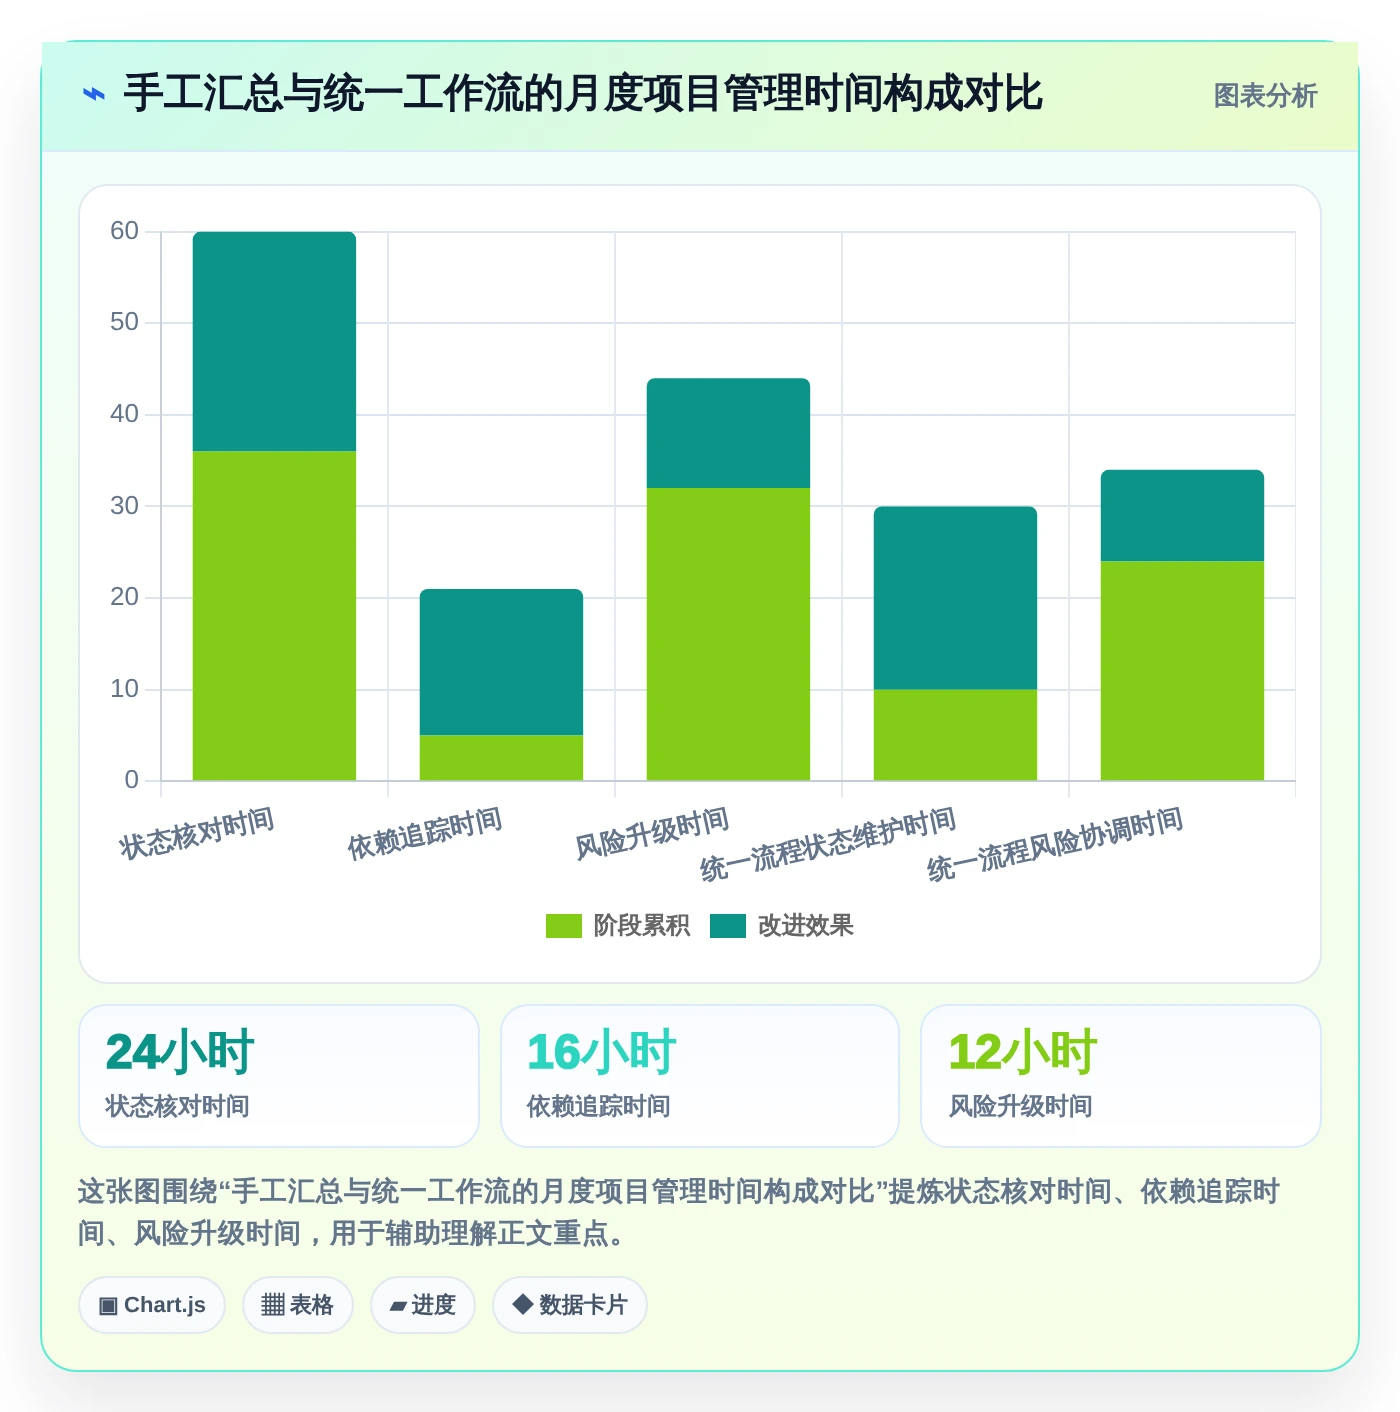Viewport: 1400px width, 1412px height.
Task: Toggle the 改进效果 legend item
Action: 782,926
